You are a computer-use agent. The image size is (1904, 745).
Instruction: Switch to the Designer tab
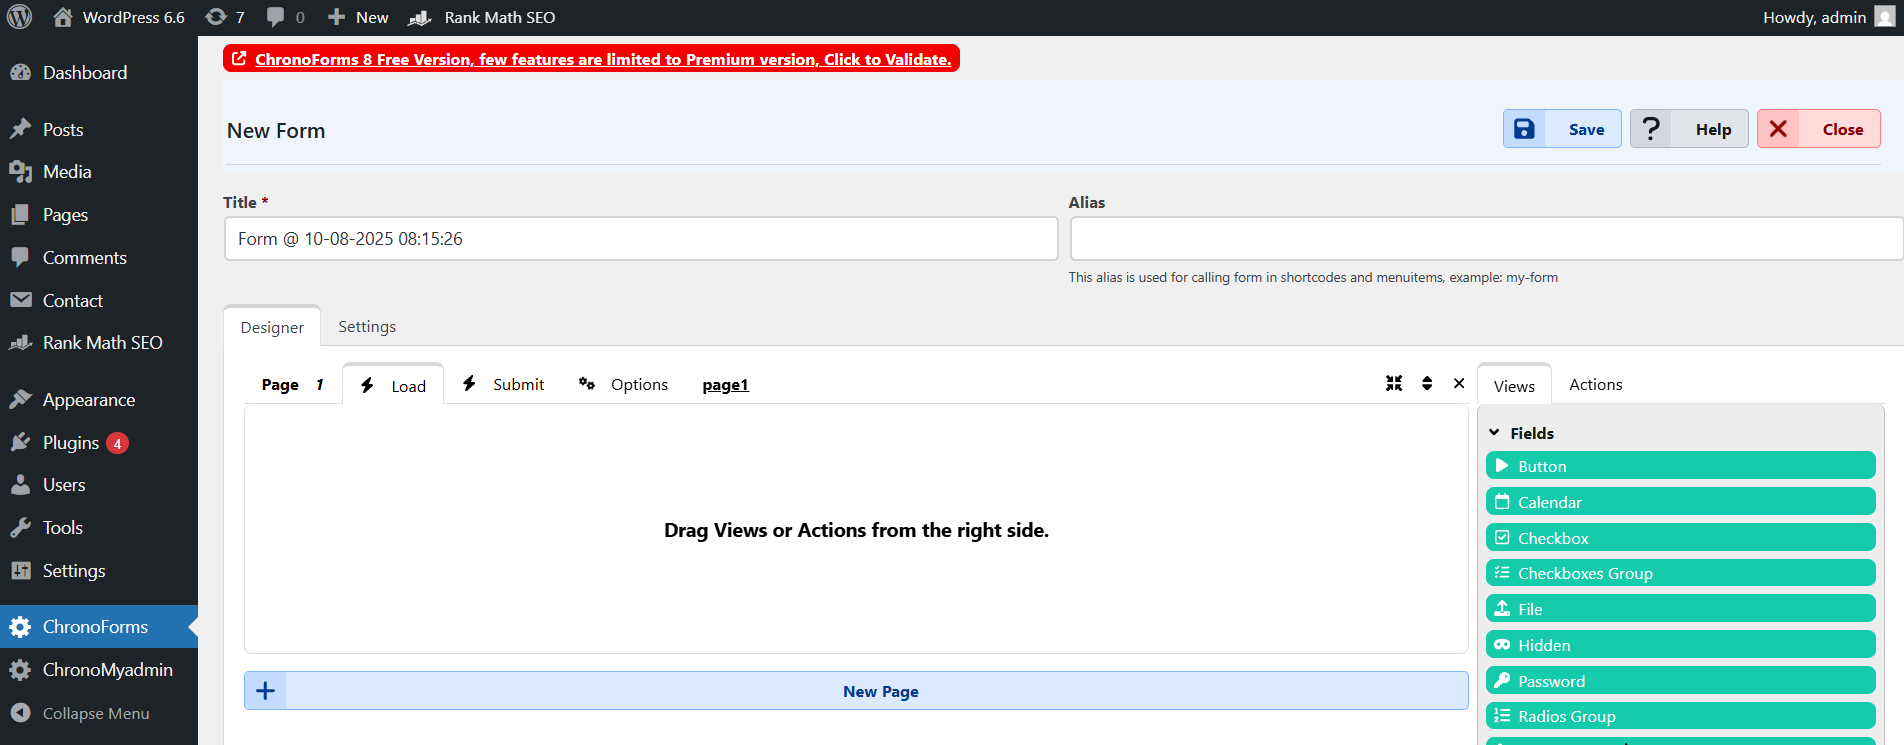(272, 327)
